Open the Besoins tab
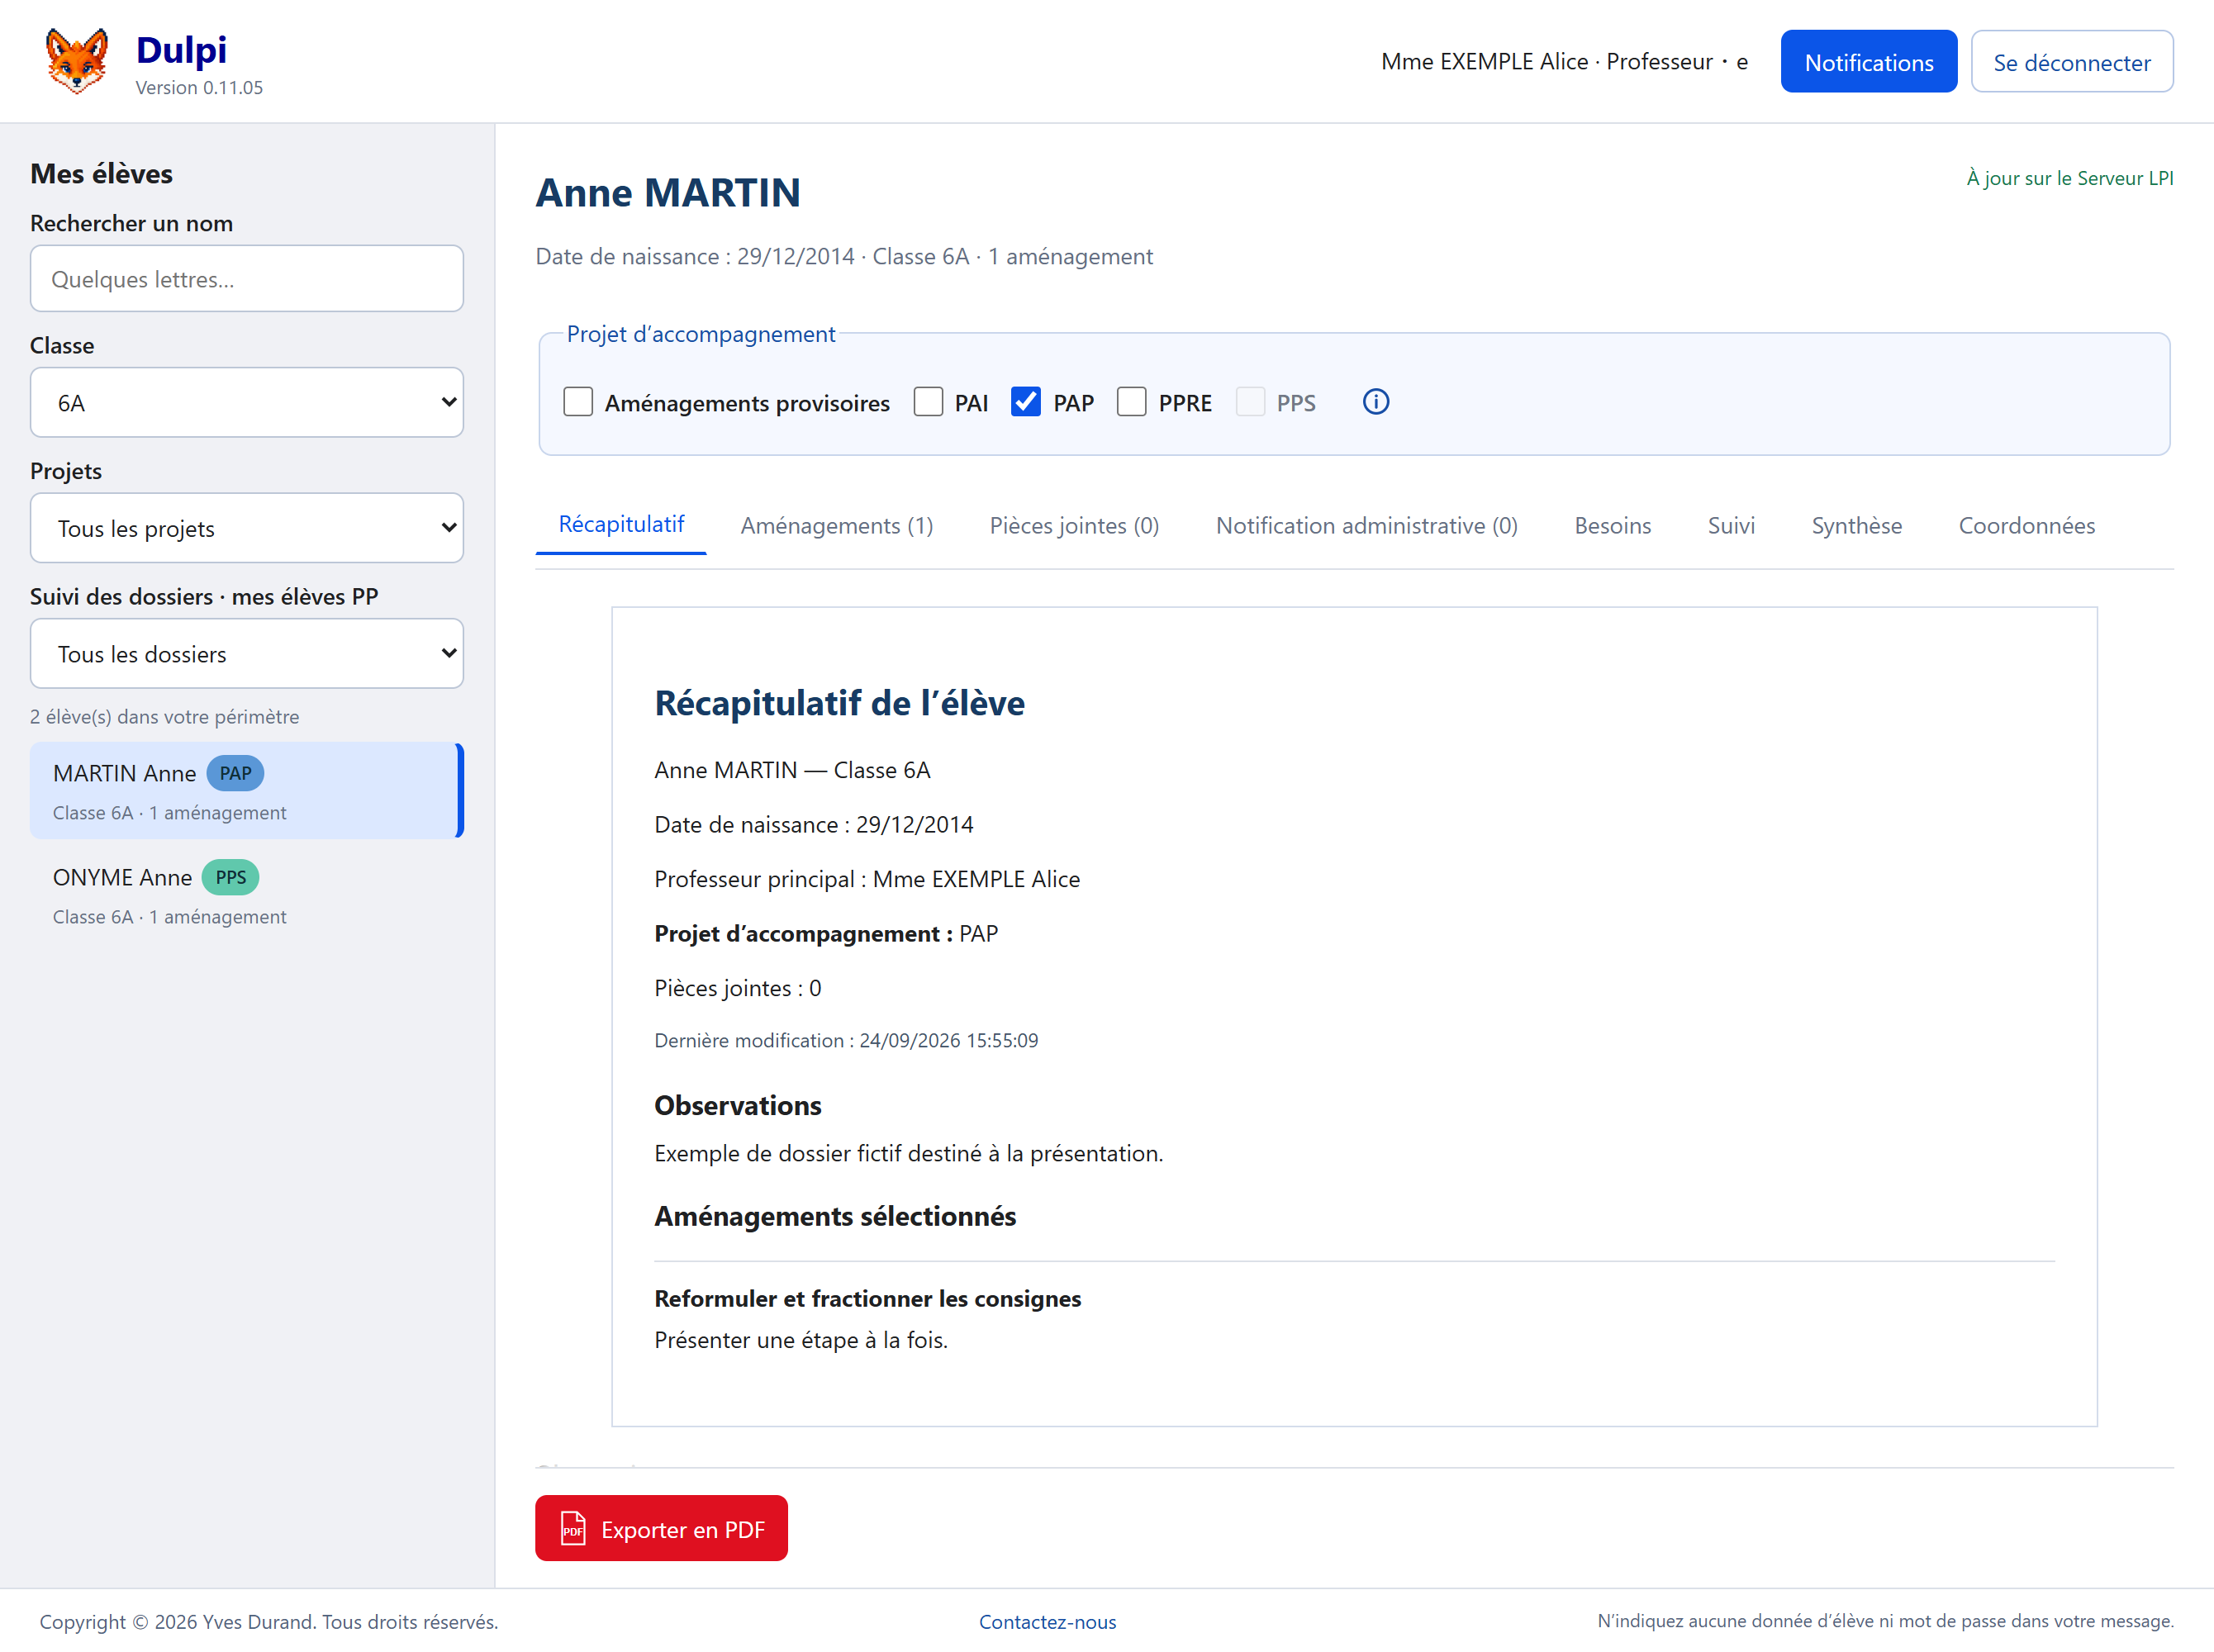This screenshot has height=1652, width=2214. (x=1612, y=526)
